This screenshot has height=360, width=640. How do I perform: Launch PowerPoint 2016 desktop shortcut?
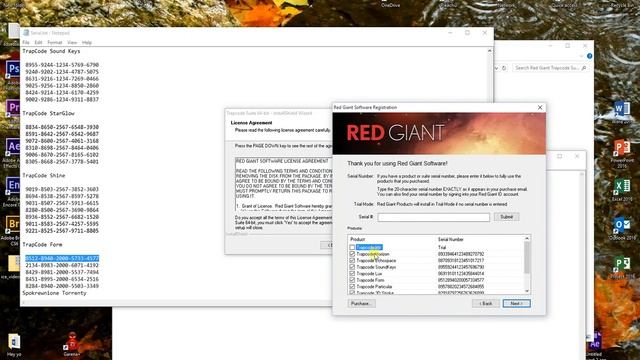point(622,148)
